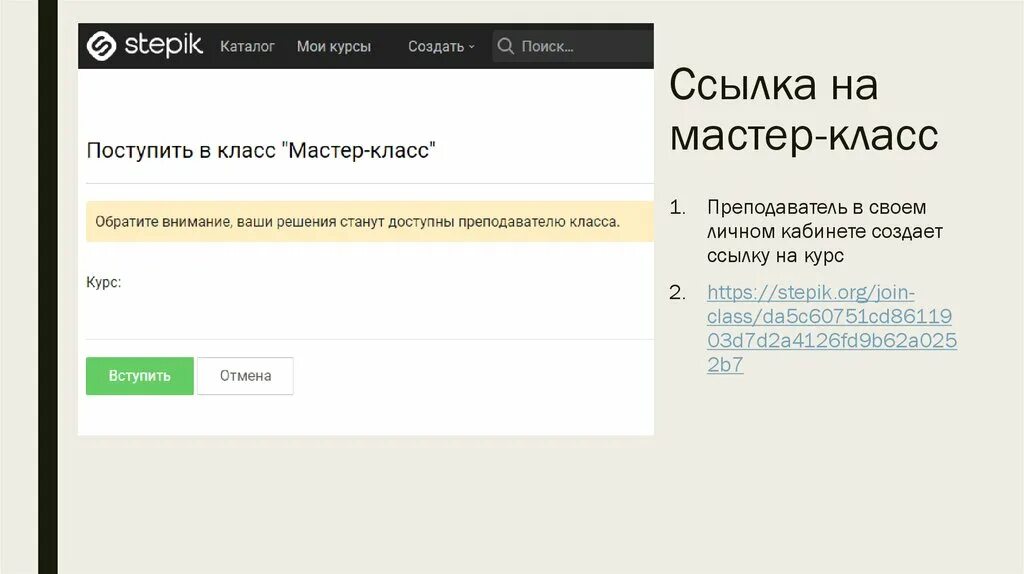1024x574 pixels.
Task: Click the slide title Ссылка на мастер-класс
Action: 803,110
